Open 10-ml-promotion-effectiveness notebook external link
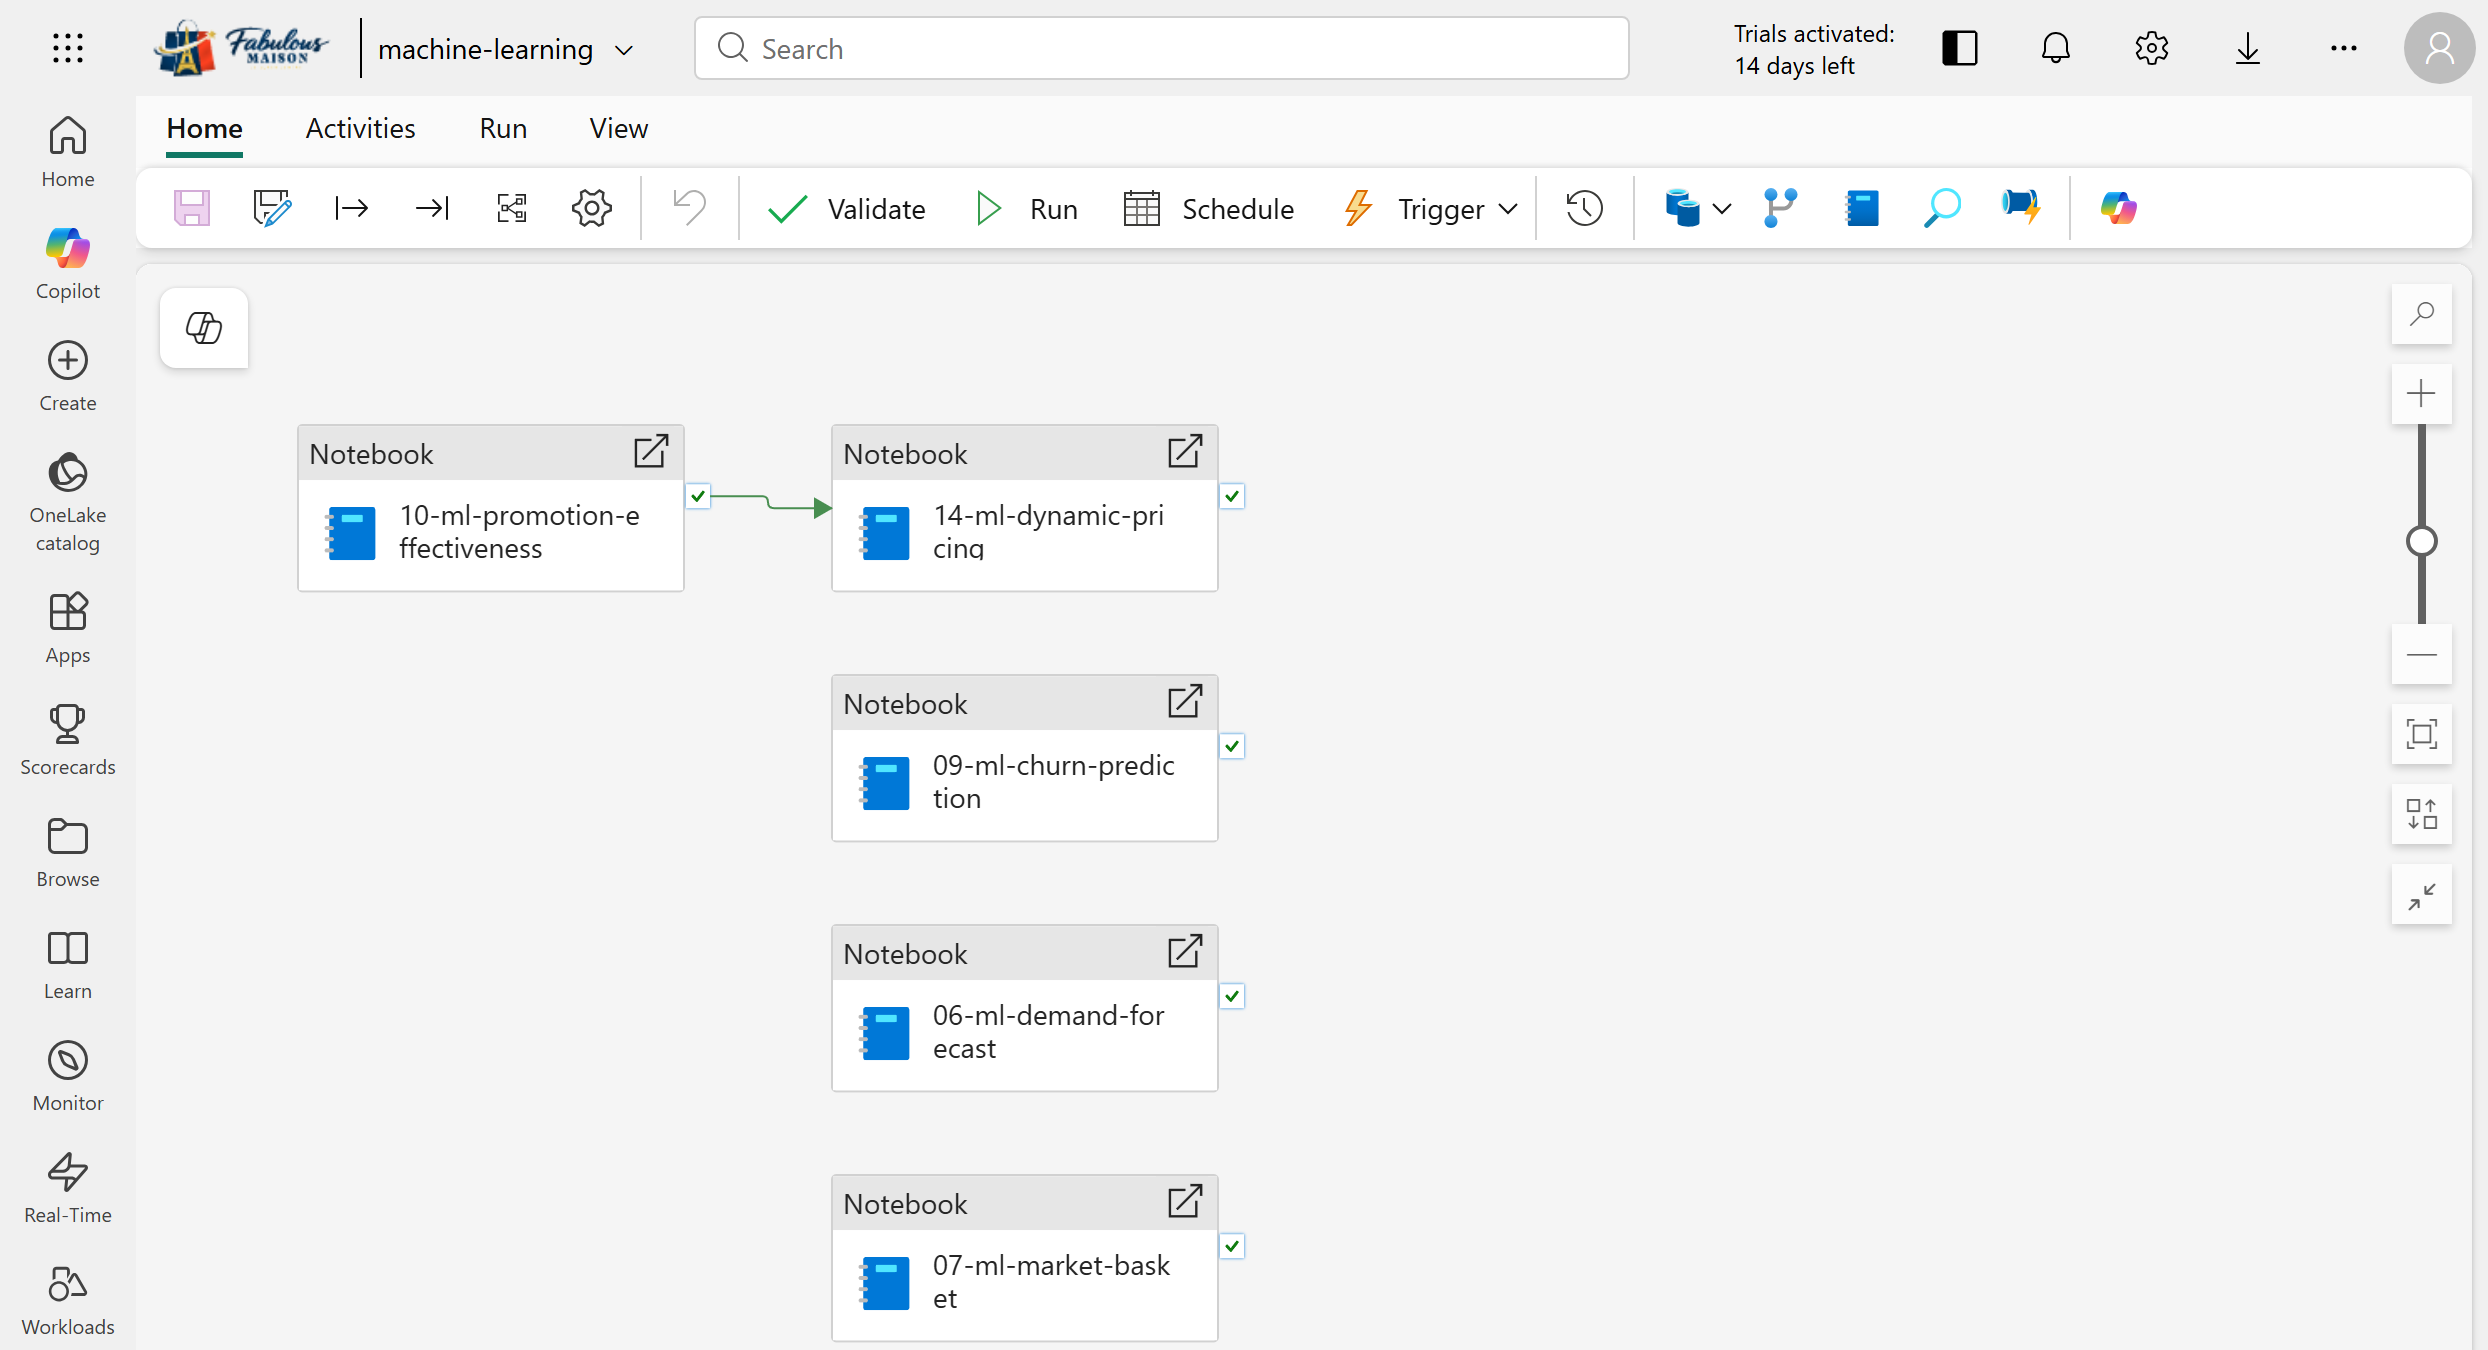Image resolution: width=2488 pixels, height=1350 pixels. 651,452
